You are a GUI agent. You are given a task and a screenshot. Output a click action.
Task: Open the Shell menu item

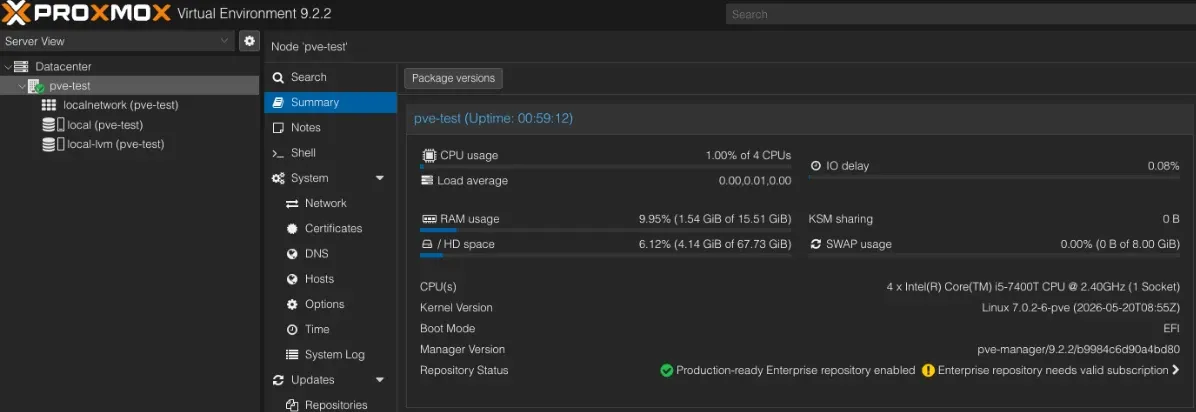[330, 153]
